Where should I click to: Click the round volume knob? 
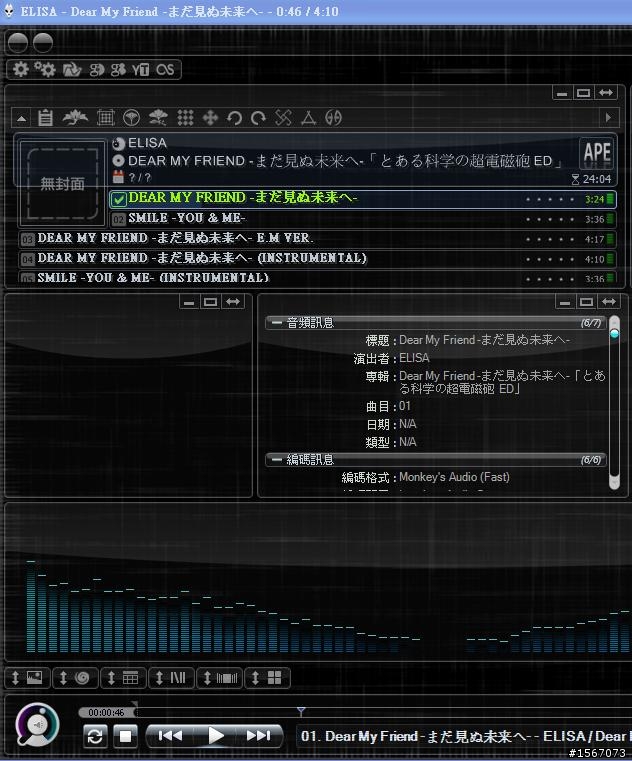(x=37, y=725)
